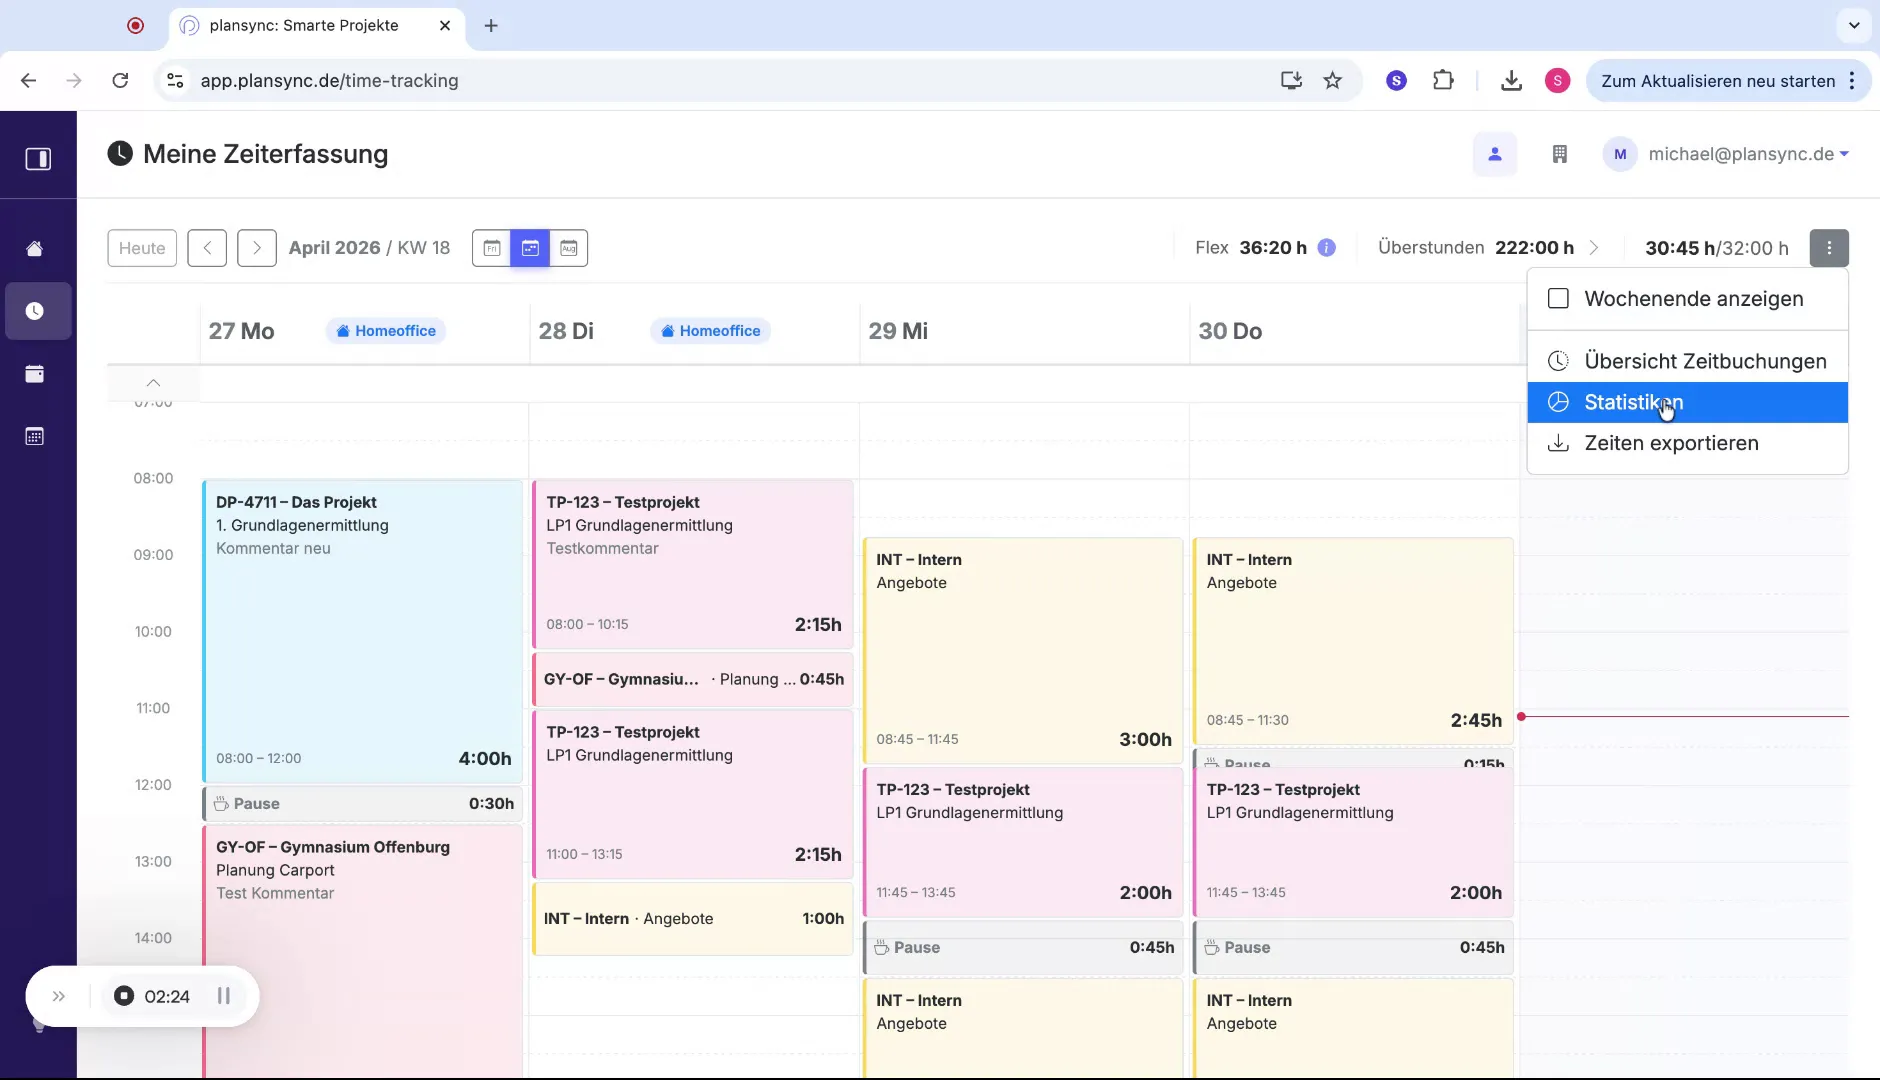
Task: Click the 30 Do day header
Action: tap(1230, 331)
